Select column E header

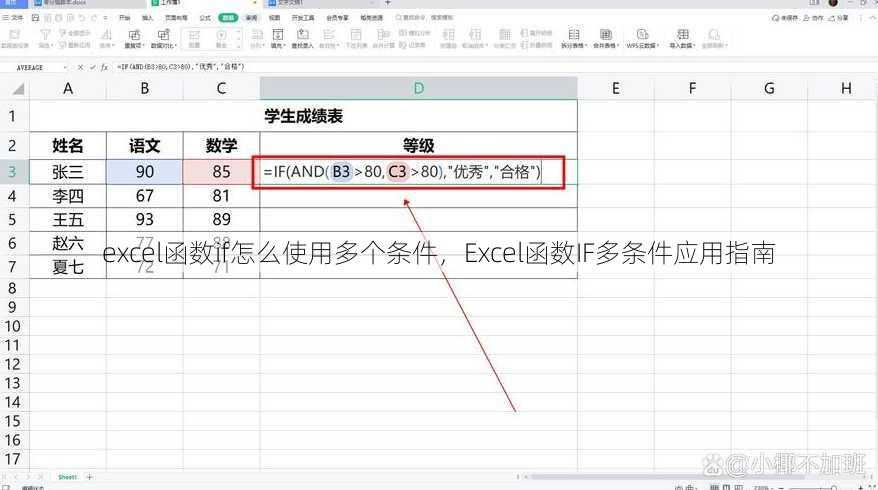615,88
